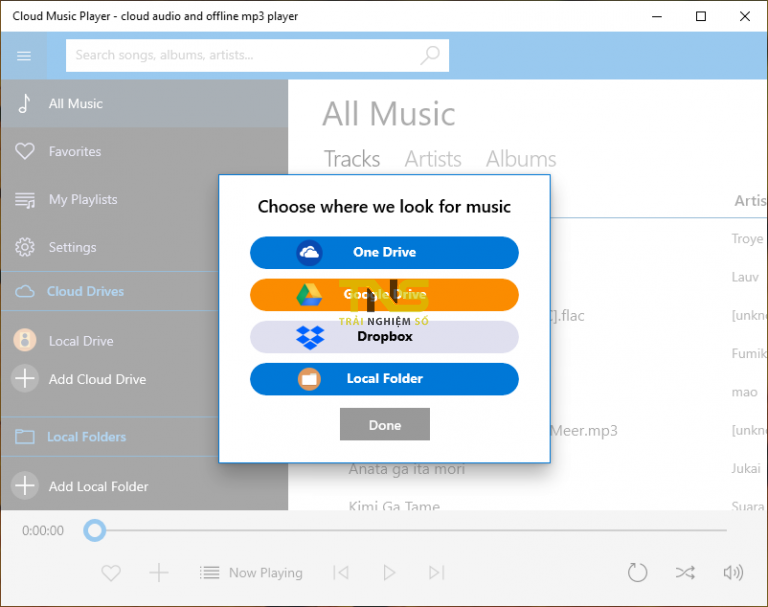
Task: Click the OneDrive cloud logo
Action: click(x=309, y=252)
